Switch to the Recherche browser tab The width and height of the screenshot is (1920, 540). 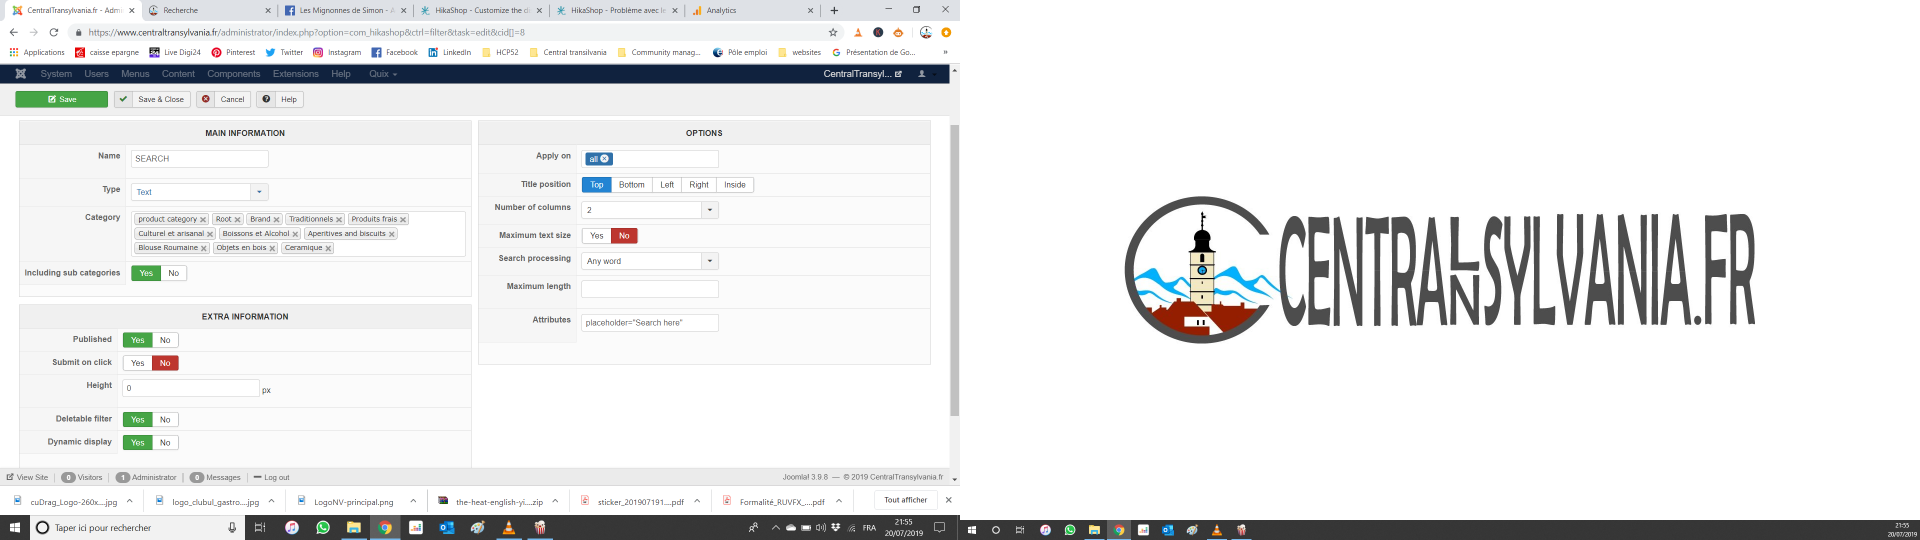(x=207, y=10)
